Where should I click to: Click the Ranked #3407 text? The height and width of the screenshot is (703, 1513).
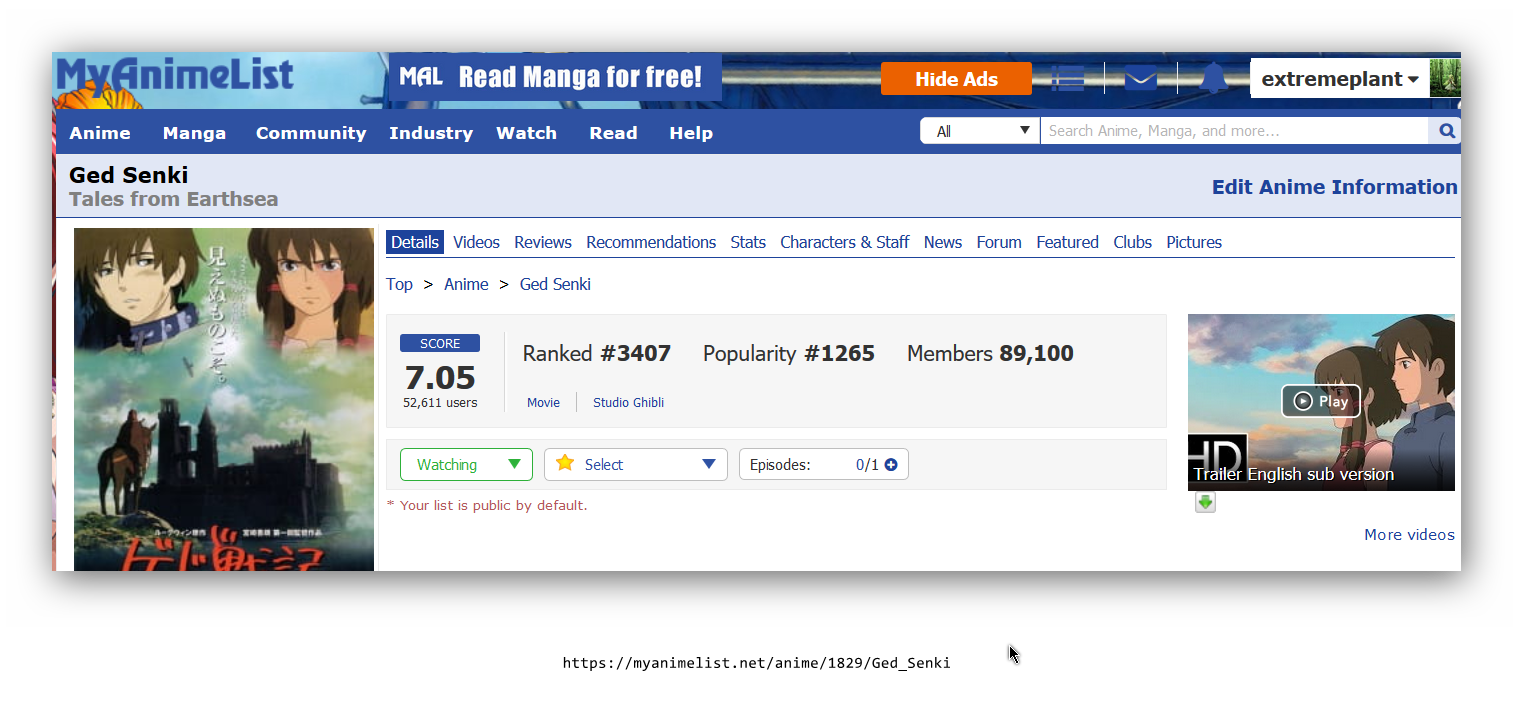click(597, 353)
